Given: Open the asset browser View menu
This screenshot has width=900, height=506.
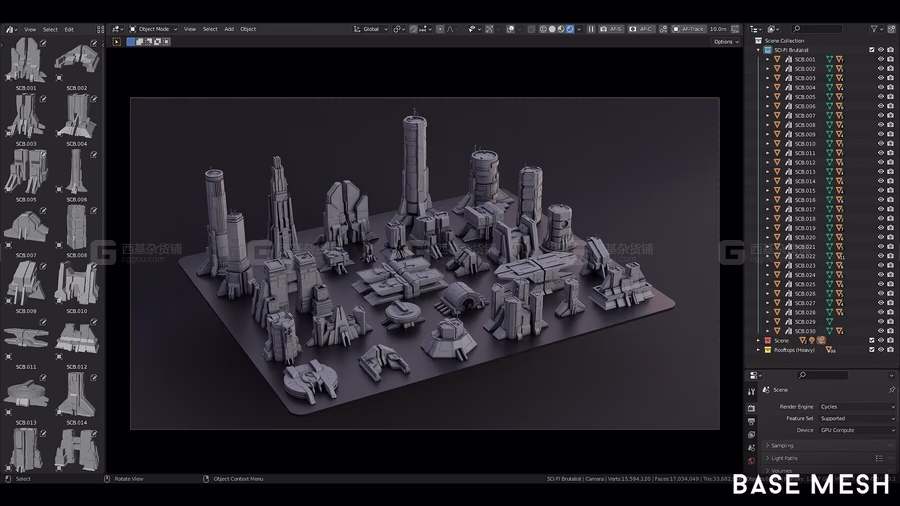Looking at the screenshot, I should pyautogui.click(x=30, y=29).
